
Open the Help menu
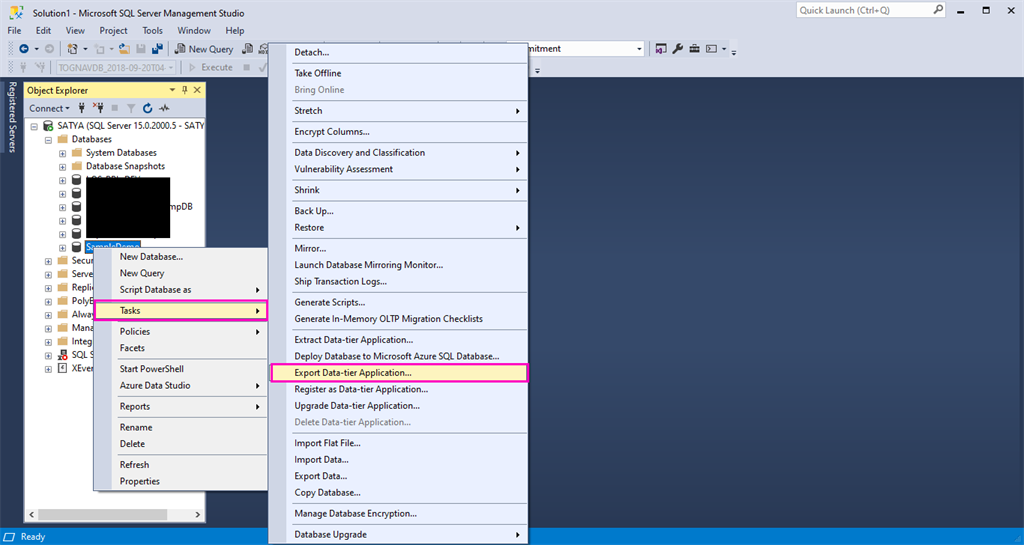234,30
